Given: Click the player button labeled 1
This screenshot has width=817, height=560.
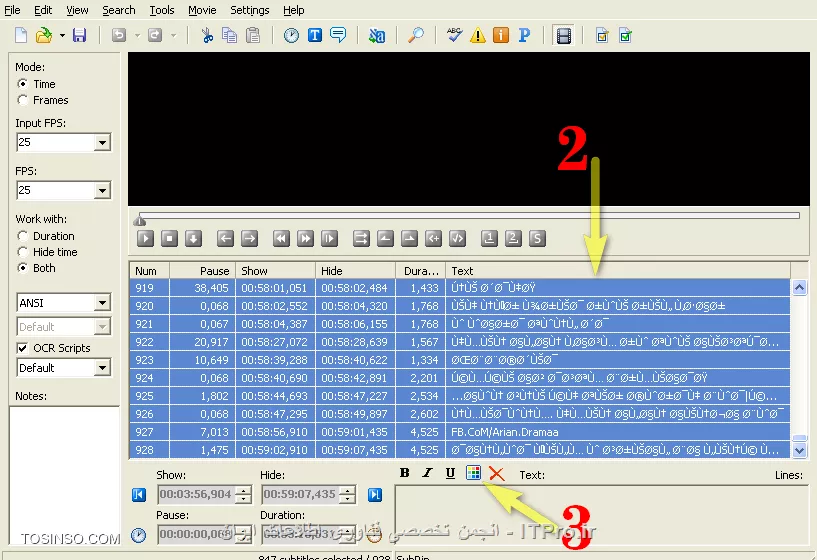Looking at the screenshot, I should tap(489, 239).
